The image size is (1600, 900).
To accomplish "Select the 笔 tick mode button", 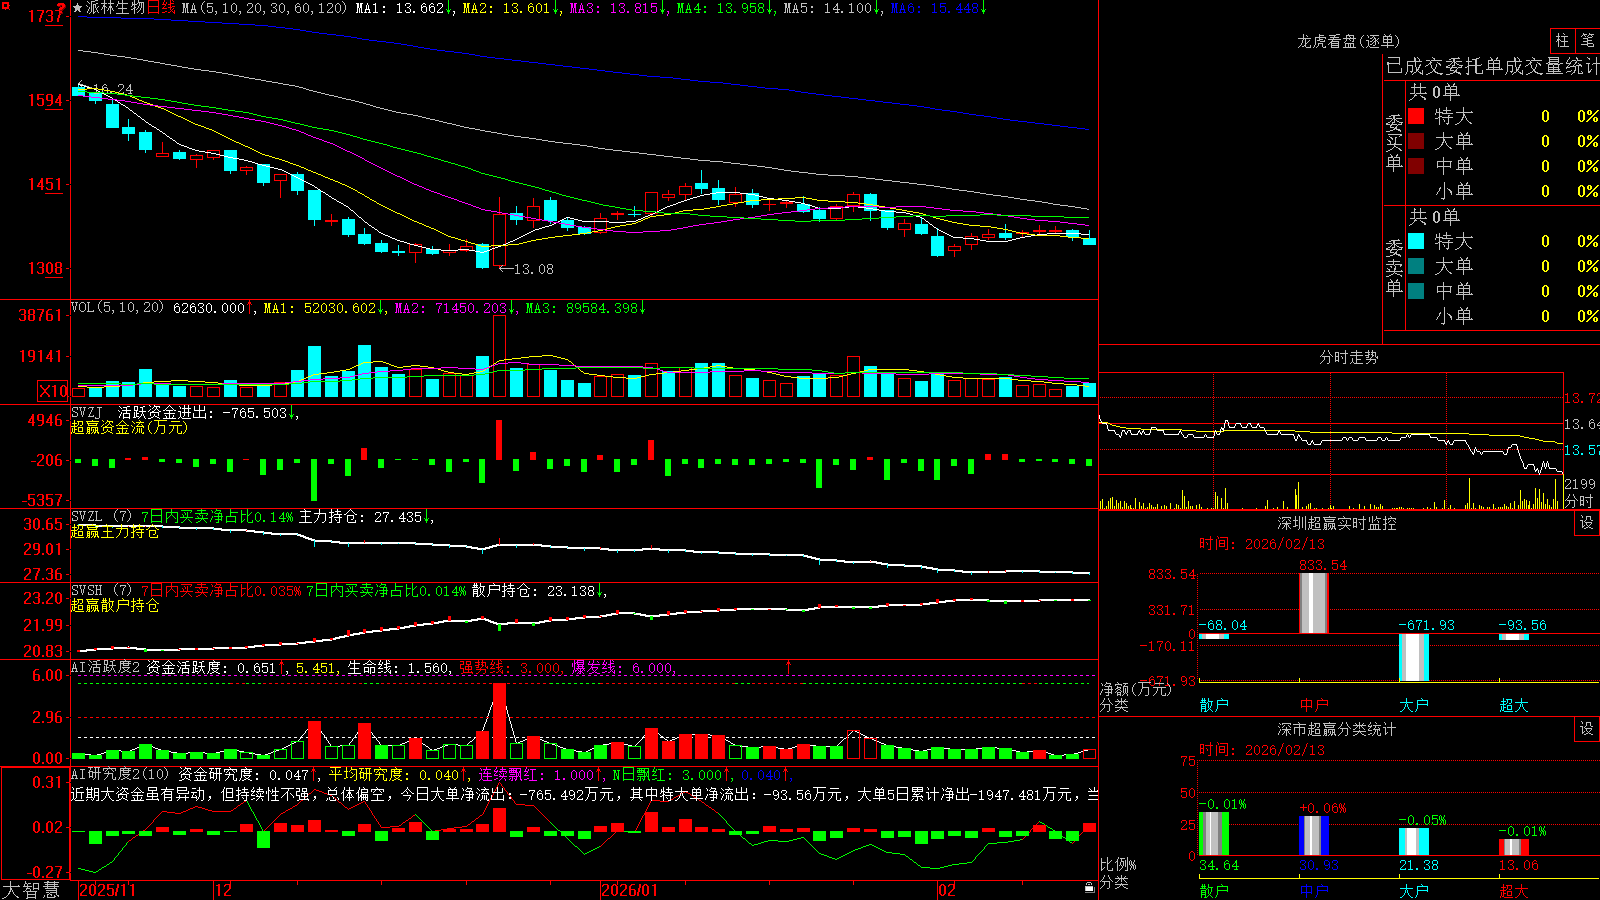I will coord(1587,40).
